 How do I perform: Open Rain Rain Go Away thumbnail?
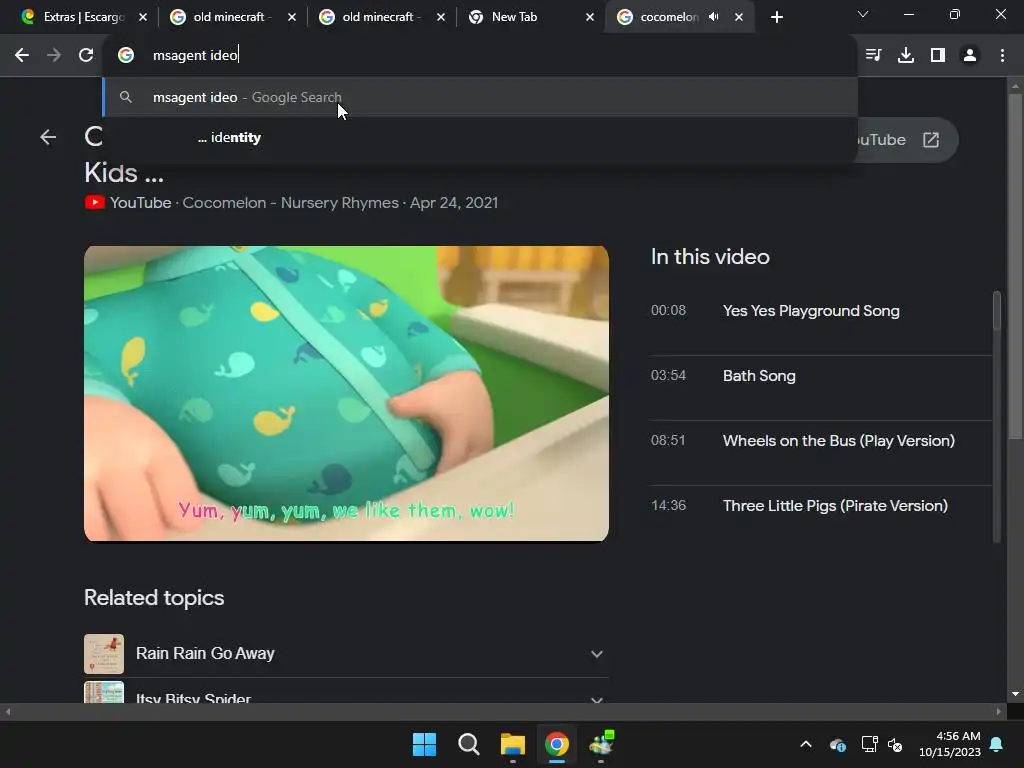[x=104, y=654]
